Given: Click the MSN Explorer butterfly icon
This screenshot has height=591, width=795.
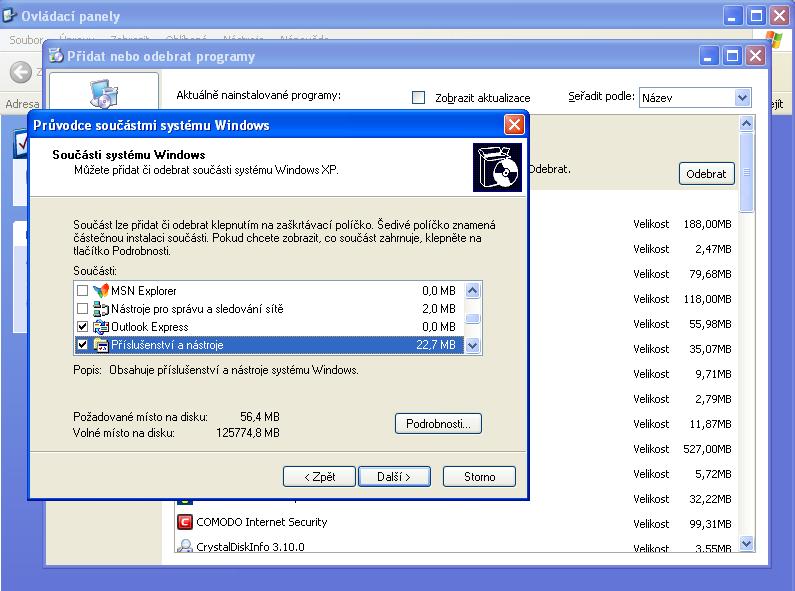Looking at the screenshot, I should [x=101, y=290].
